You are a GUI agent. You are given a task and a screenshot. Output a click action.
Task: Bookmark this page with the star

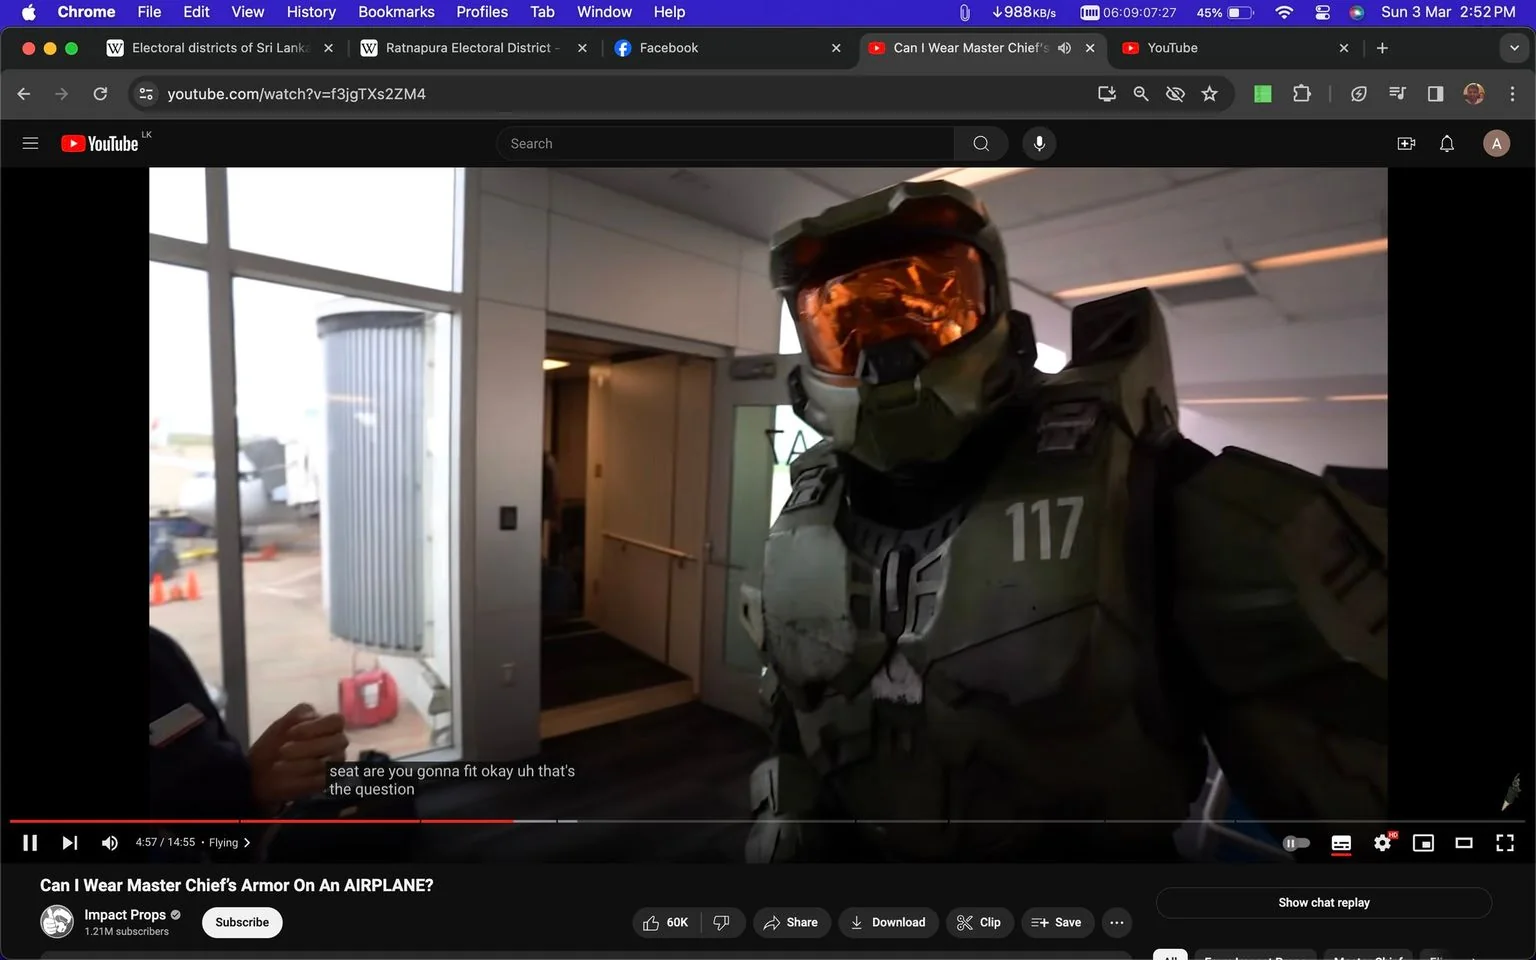click(x=1210, y=93)
